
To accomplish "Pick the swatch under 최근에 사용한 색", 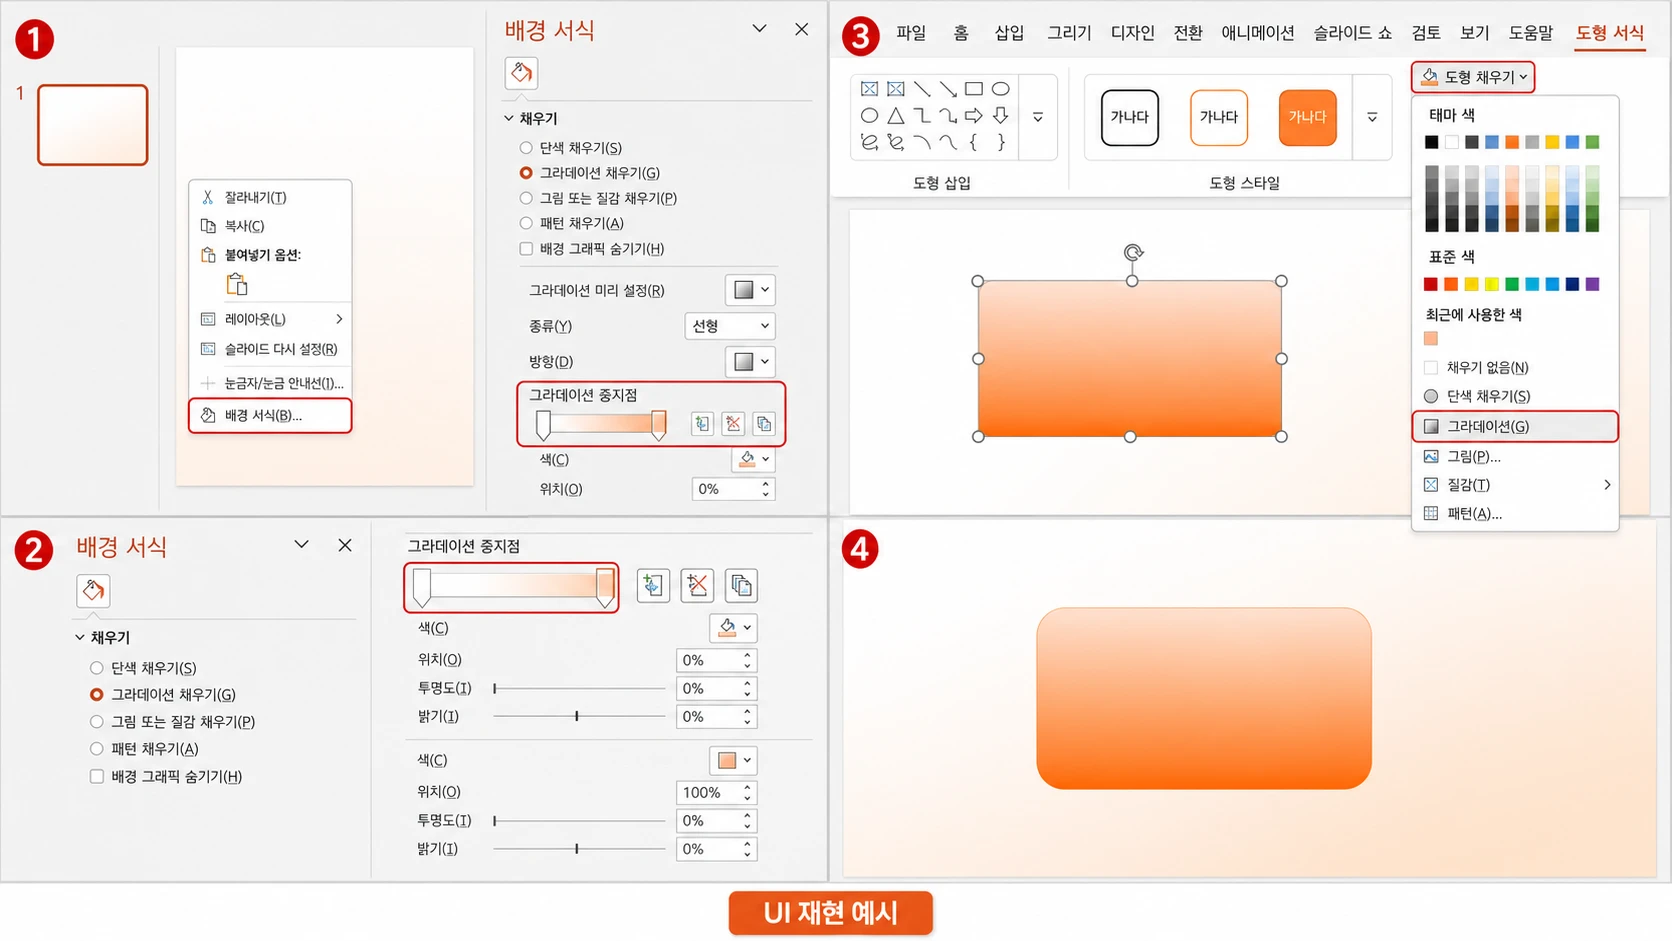I will coord(1431,339).
